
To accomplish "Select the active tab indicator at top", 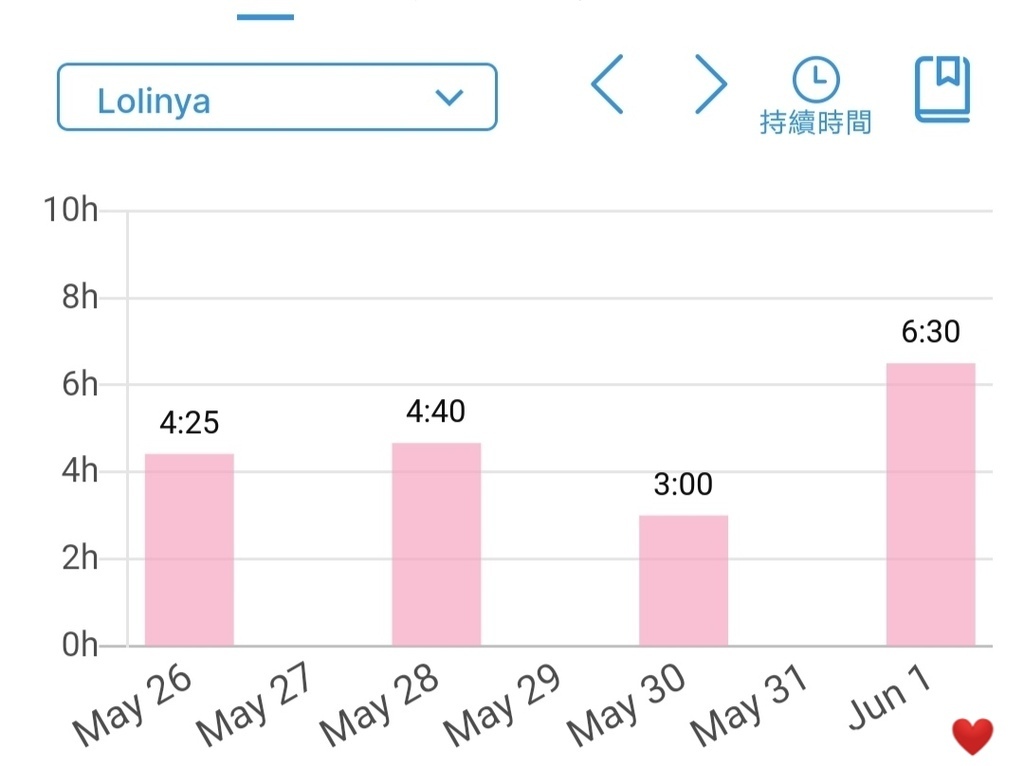I will pos(265,16).
